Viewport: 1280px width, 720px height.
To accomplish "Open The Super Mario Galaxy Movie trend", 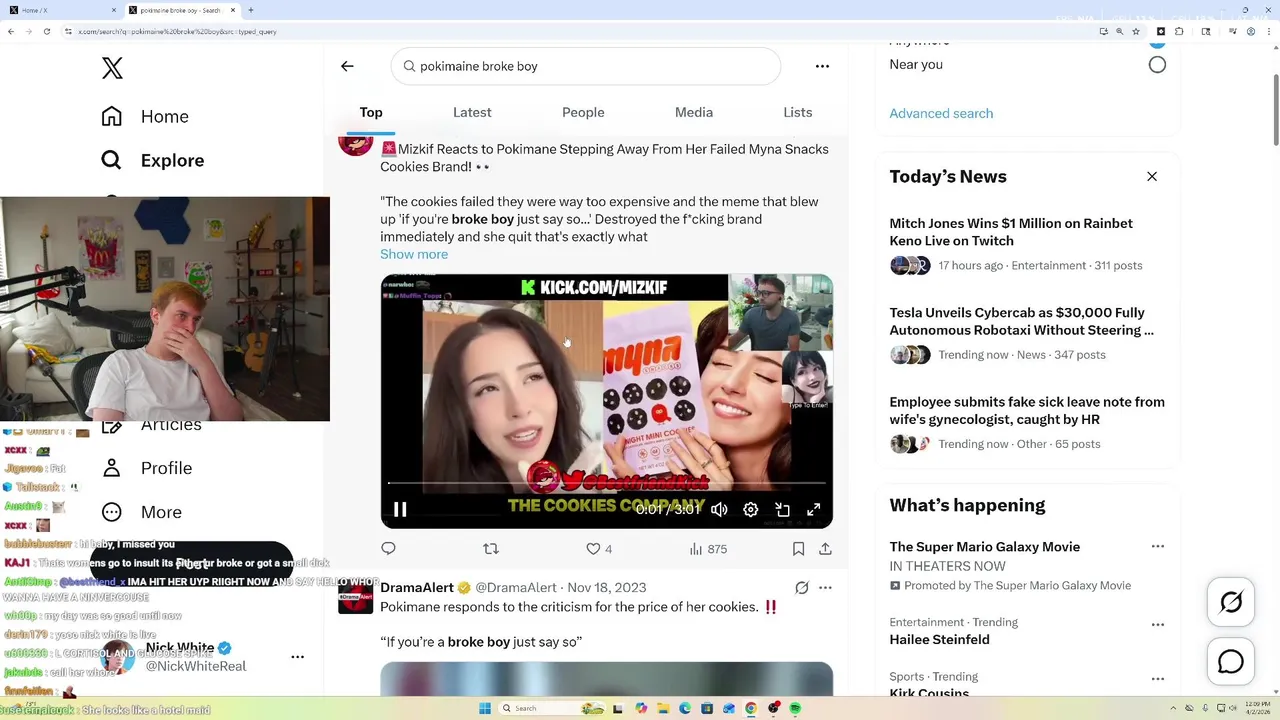I will [x=984, y=547].
